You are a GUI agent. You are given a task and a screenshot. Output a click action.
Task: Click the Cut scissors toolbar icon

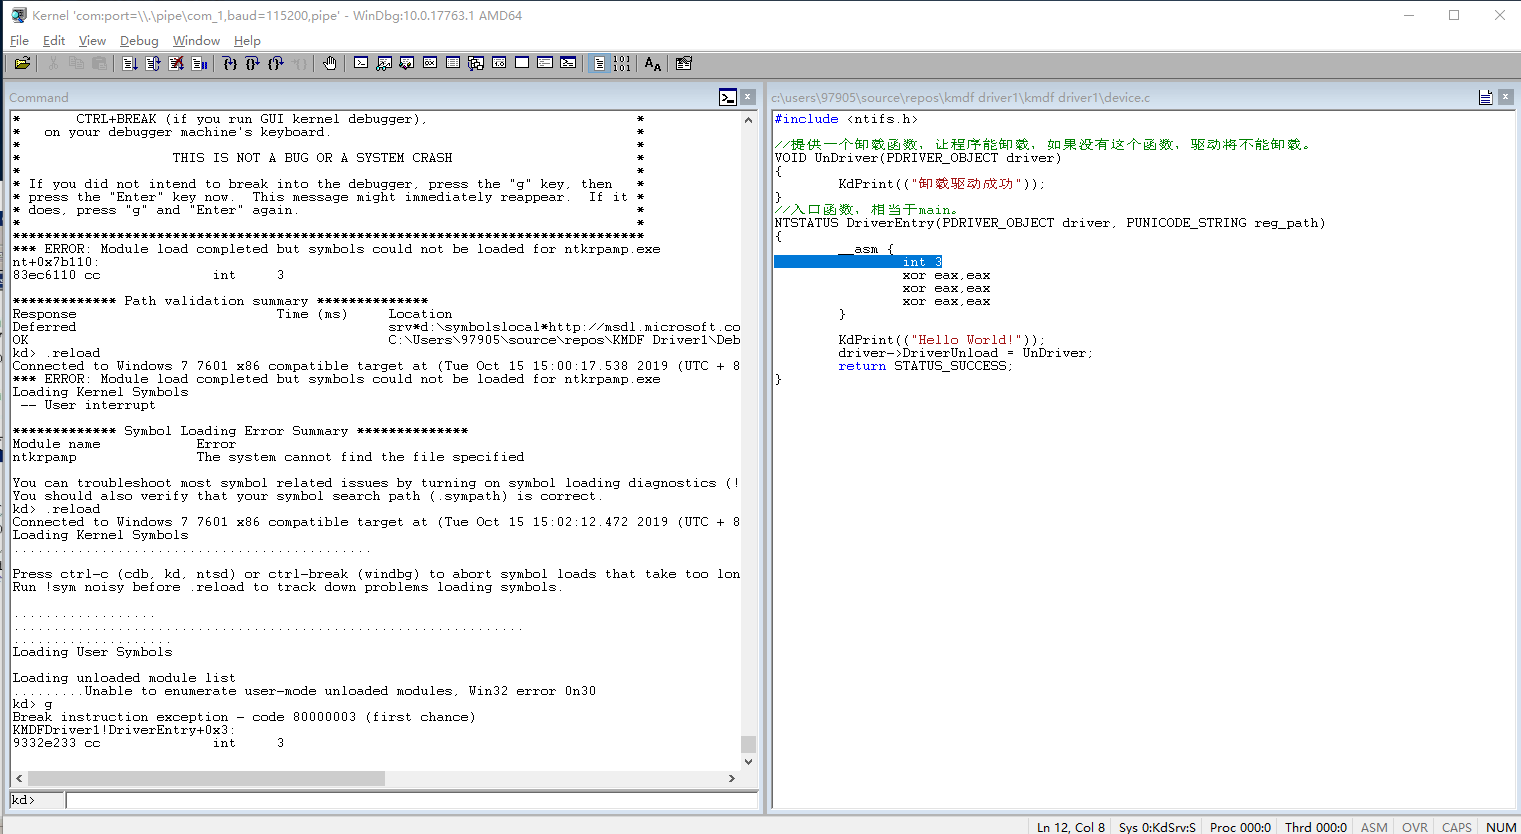[53, 63]
